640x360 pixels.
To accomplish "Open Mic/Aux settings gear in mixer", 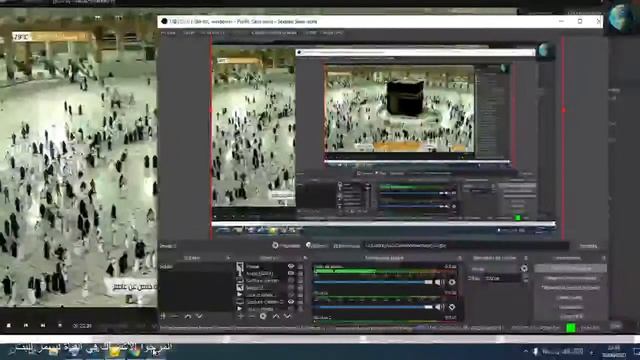I will click(452, 307).
